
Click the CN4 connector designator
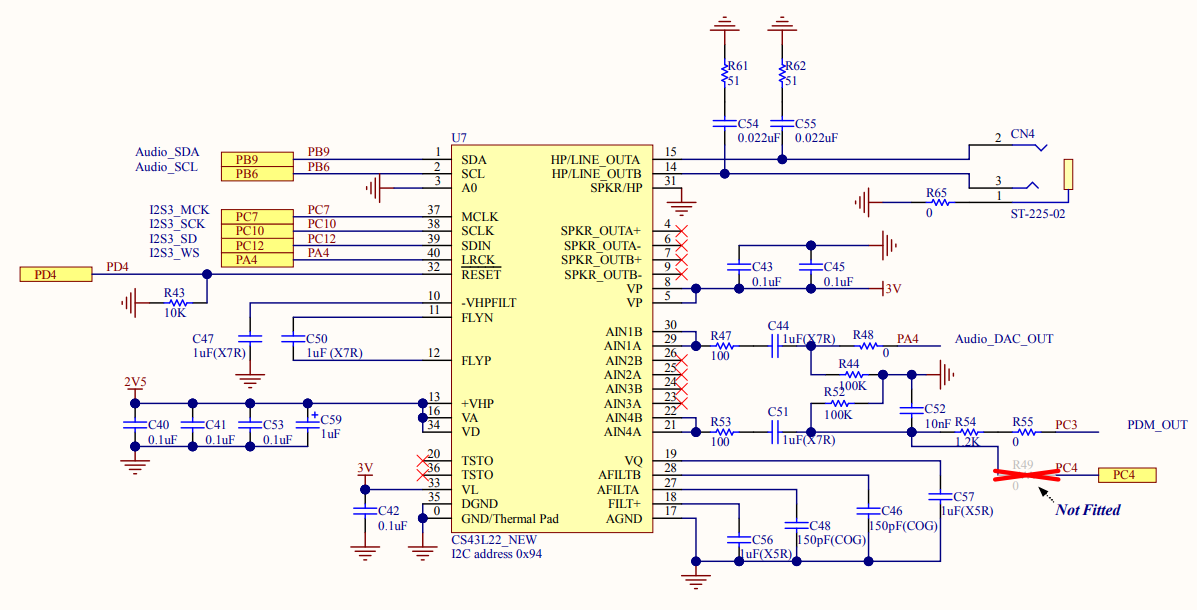[x=1022, y=134]
